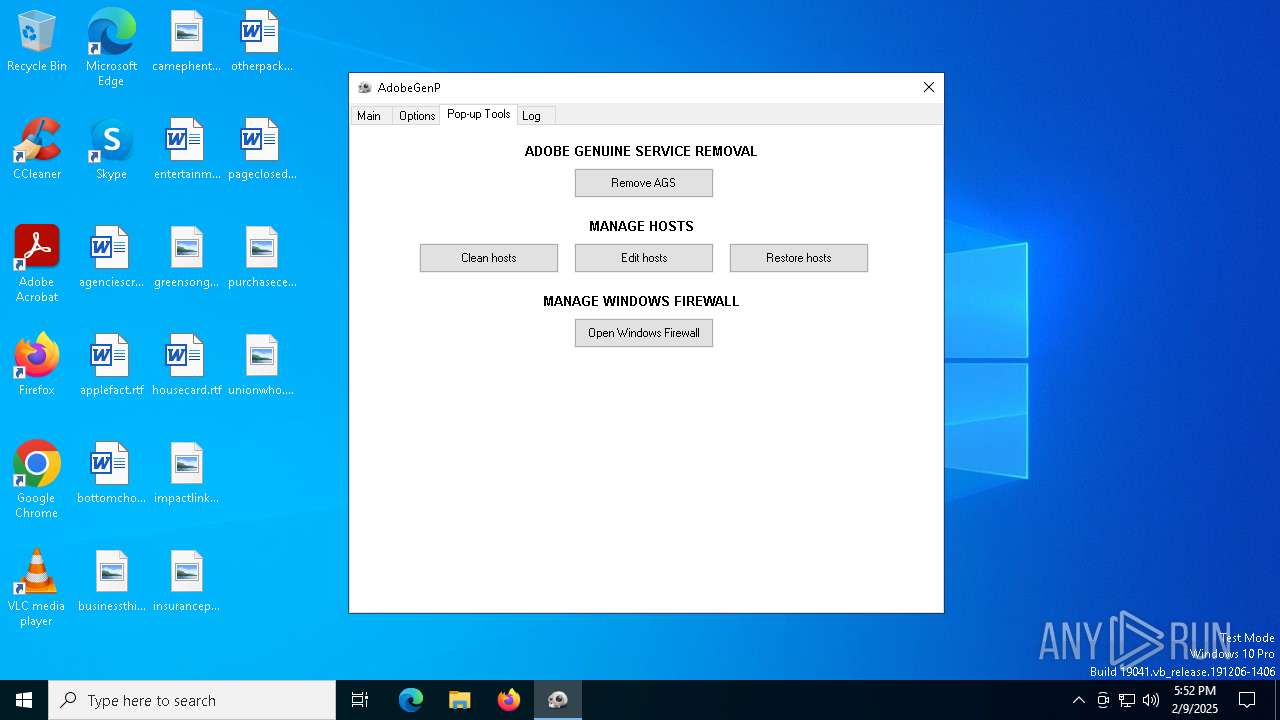Viewport: 1280px width, 720px height.
Task: Click the AdobeGenP title bar icon
Action: (365, 88)
